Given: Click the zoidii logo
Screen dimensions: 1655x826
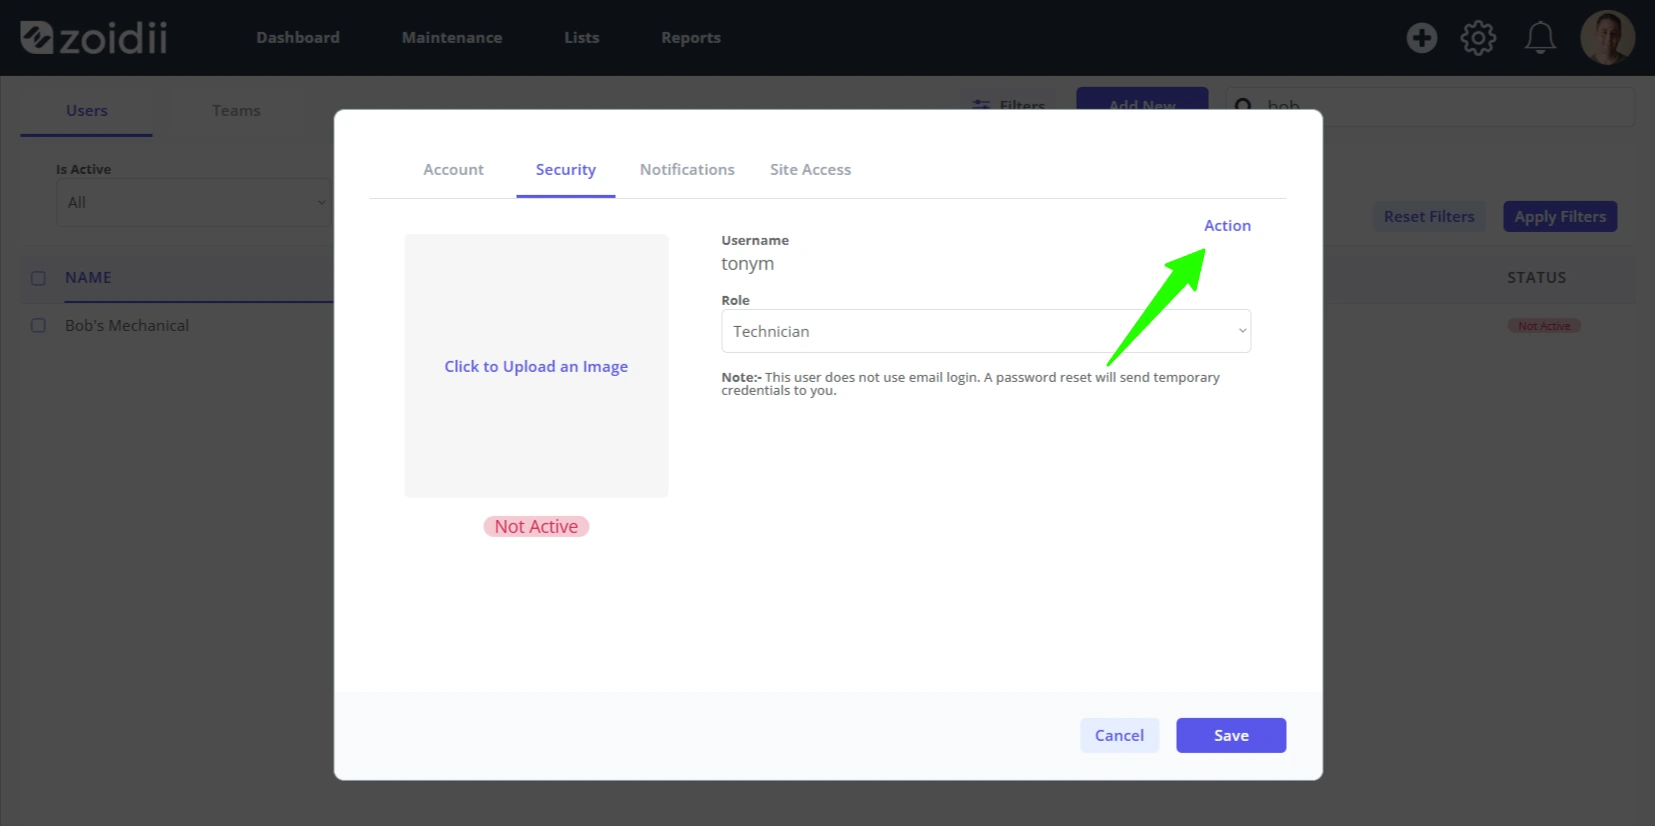Looking at the screenshot, I should 94,38.
